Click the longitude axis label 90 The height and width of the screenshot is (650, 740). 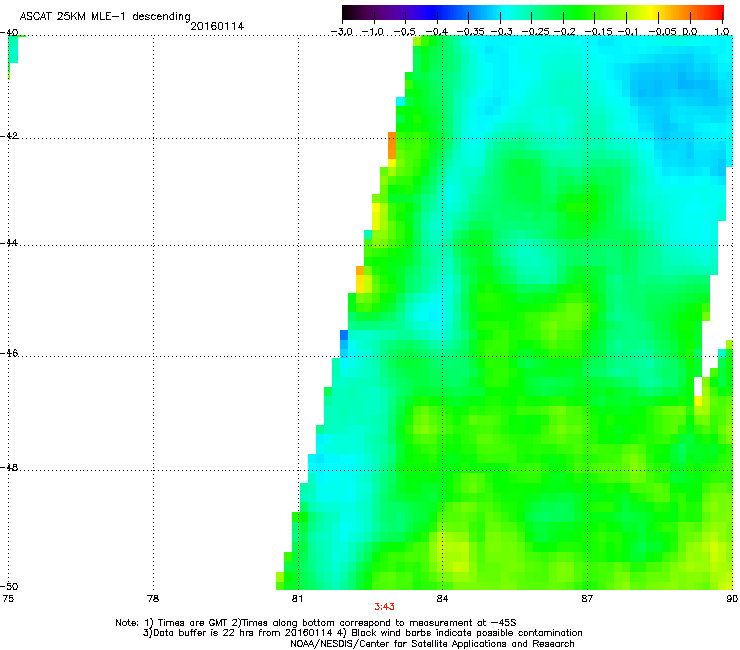coord(732,599)
